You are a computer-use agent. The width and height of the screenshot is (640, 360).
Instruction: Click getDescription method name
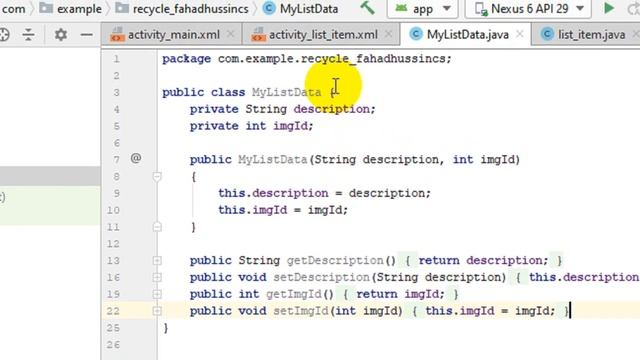(335, 260)
